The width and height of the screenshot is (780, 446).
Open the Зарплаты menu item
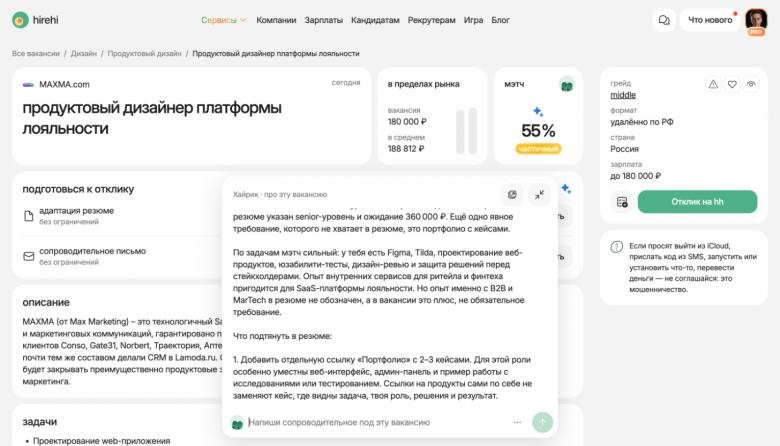click(x=323, y=20)
